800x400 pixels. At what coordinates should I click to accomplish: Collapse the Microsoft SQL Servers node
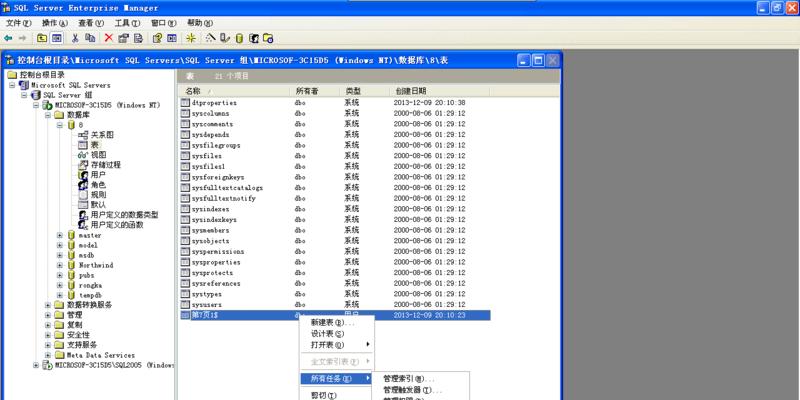[x=11, y=85]
